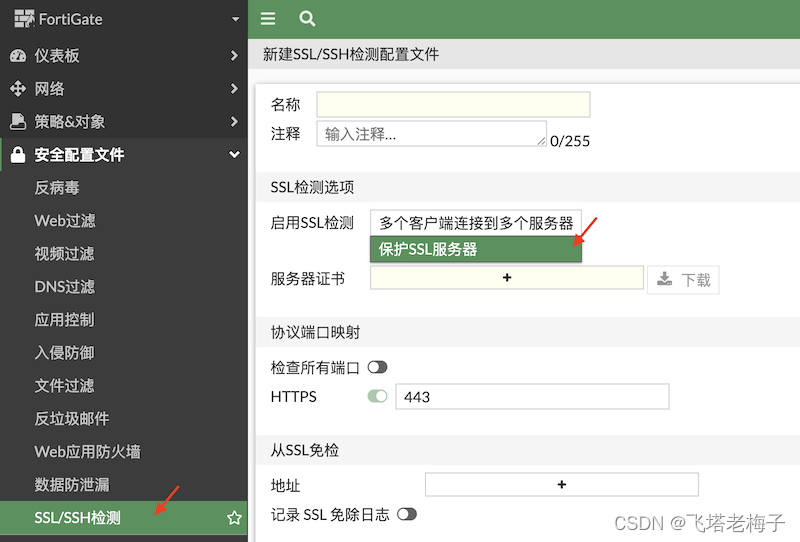Collapse the 安全配置文件 chevron

pos(234,154)
